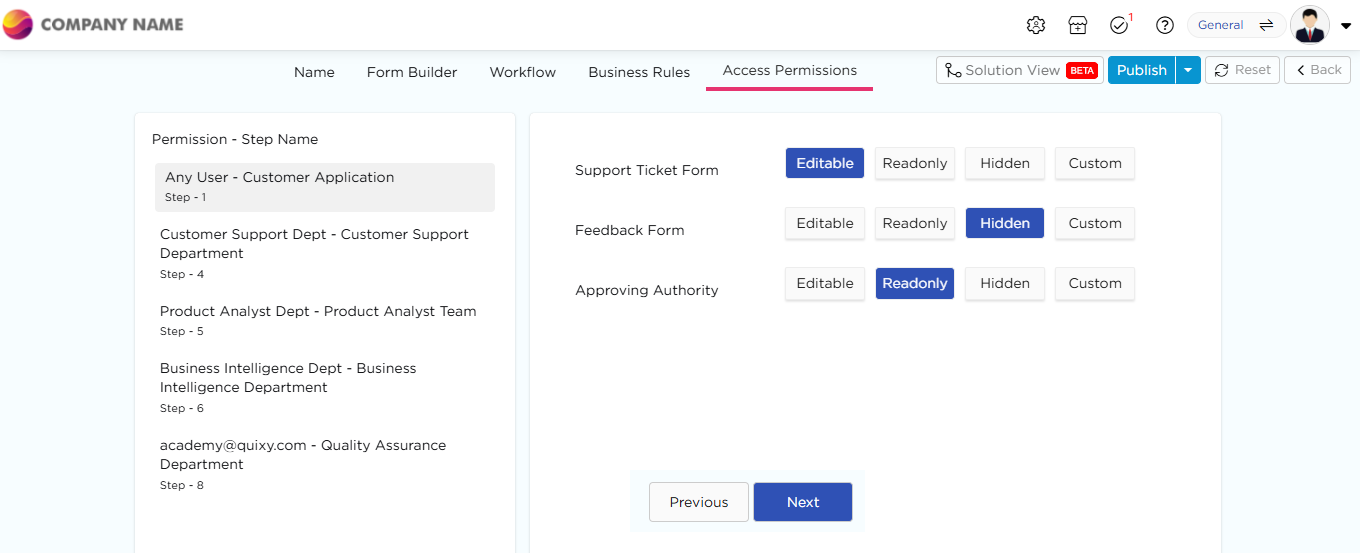
Task: Expand the Publish dropdown arrow
Action: (x=1188, y=70)
